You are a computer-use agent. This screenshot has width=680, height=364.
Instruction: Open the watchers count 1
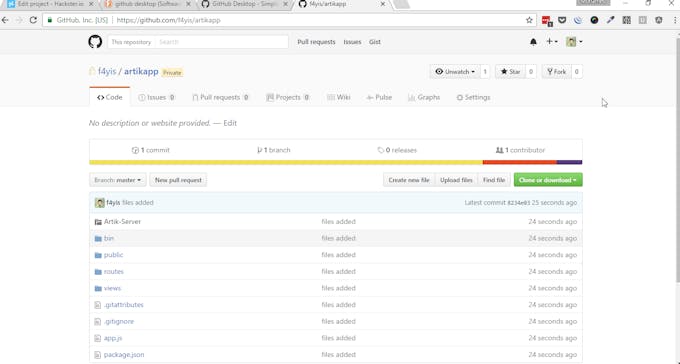click(x=485, y=72)
